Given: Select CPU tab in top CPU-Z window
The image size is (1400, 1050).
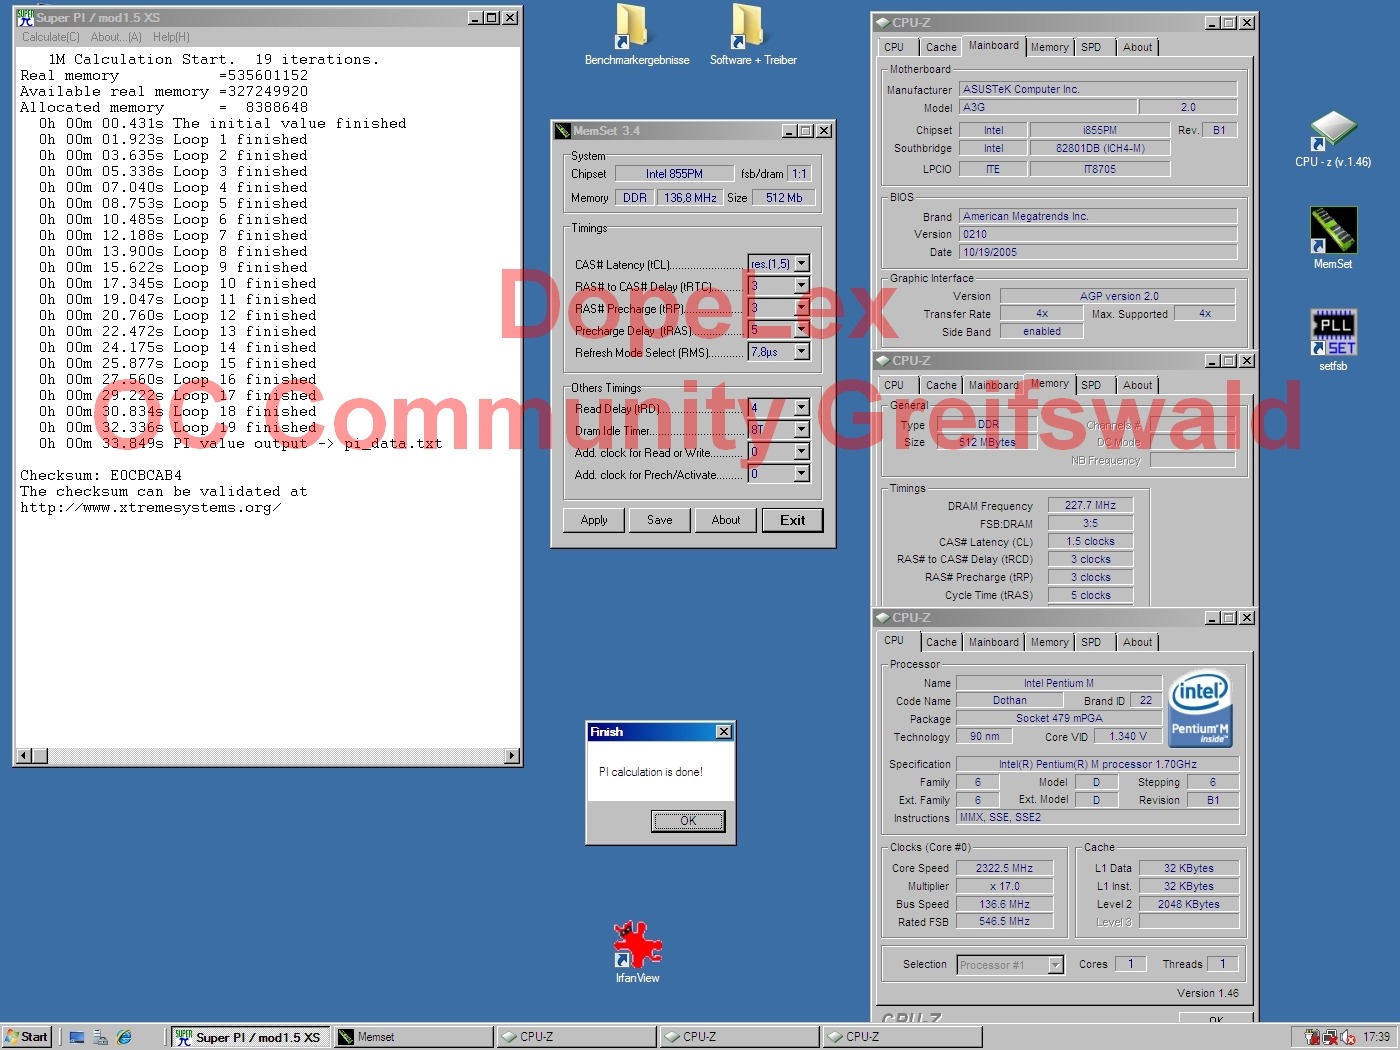Looking at the screenshot, I should pyautogui.click(x=894, y=47).
